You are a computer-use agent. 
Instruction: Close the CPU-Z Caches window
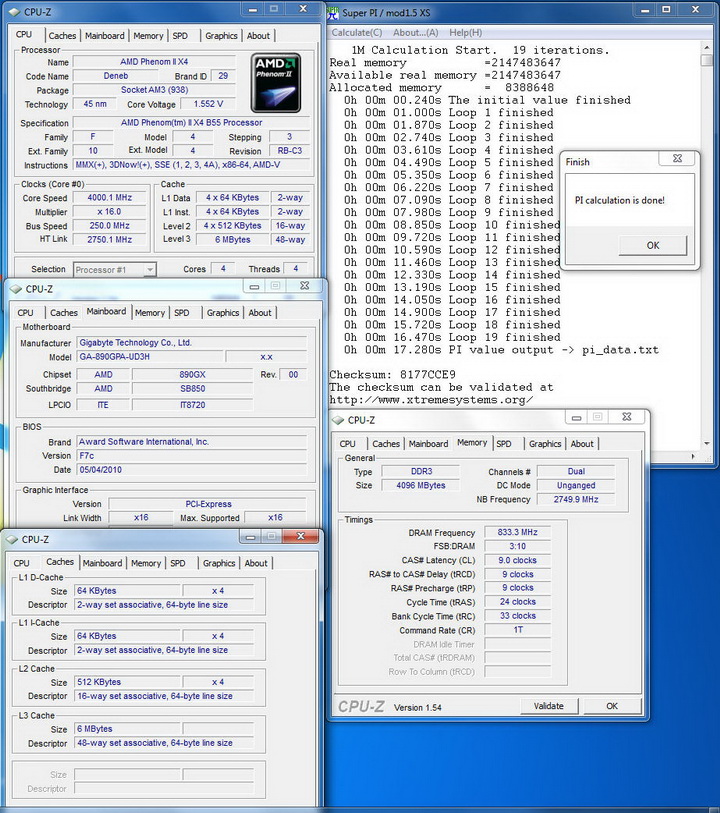pos(301,536)
